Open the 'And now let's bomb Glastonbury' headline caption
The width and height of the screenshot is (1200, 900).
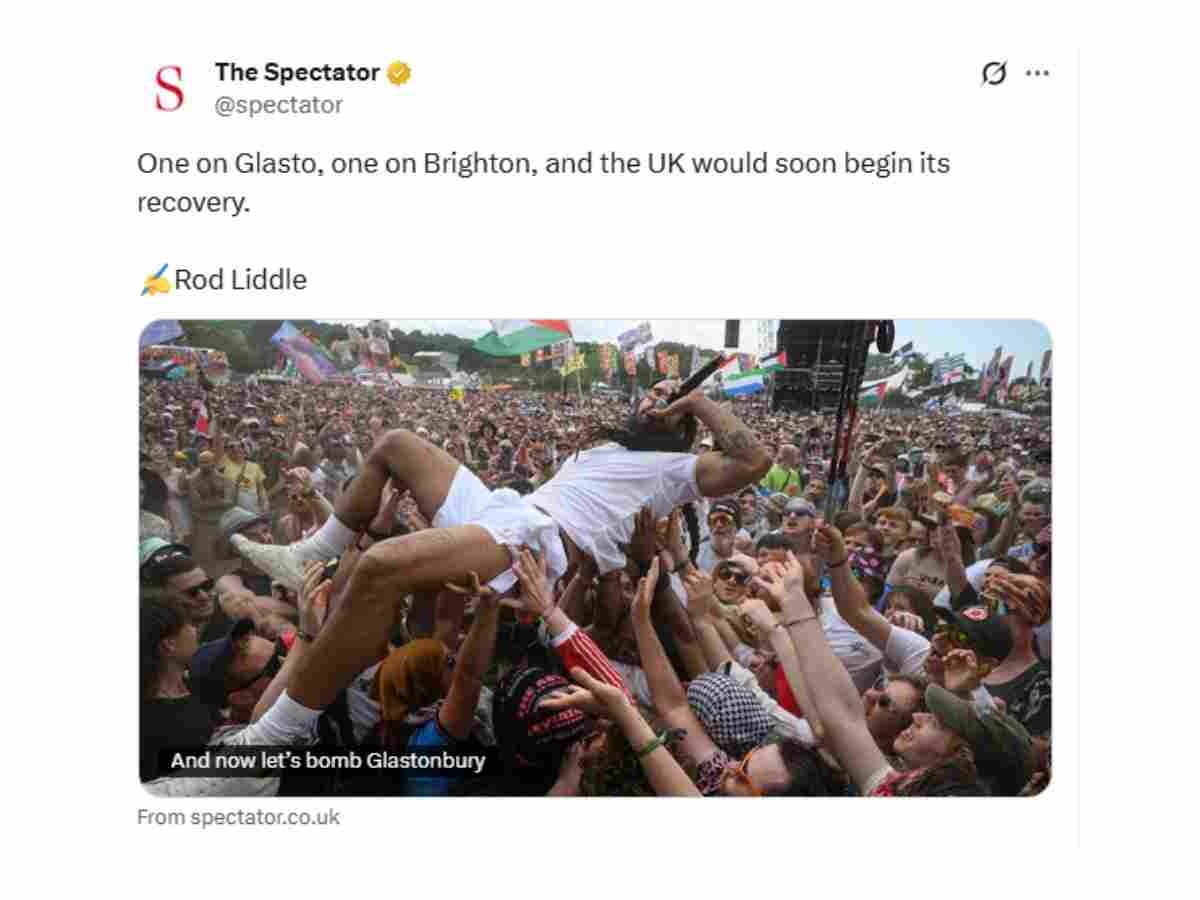tap(327, 761)
